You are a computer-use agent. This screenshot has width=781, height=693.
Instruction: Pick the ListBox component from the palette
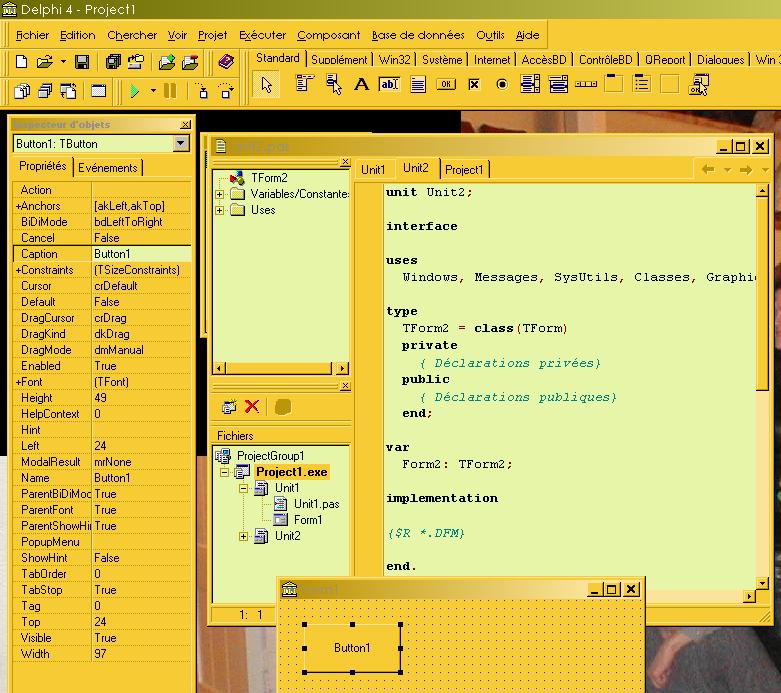(530, 84)
